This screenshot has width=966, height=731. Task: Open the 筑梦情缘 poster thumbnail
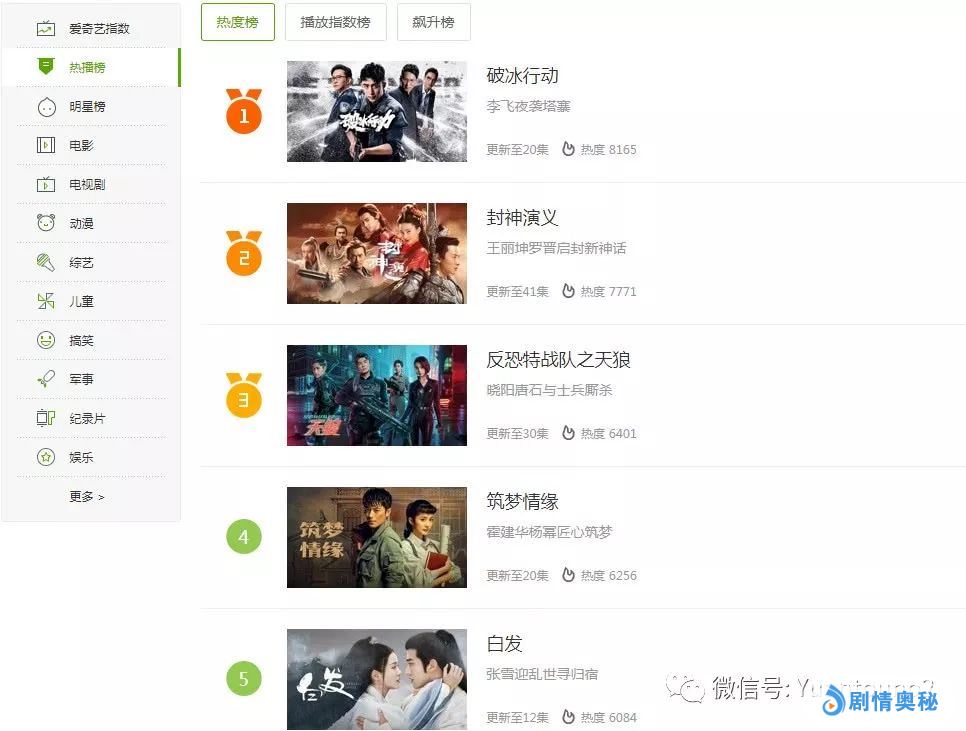(377, 537)
